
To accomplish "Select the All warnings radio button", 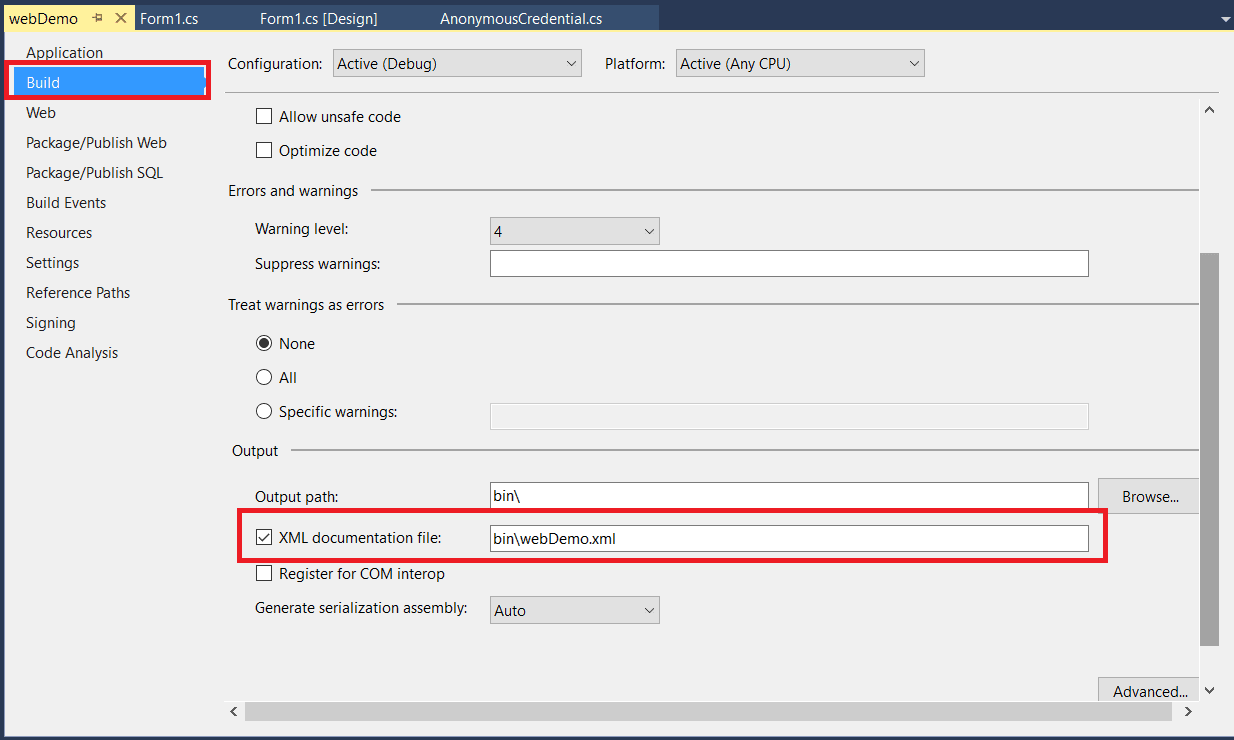I will [x=264, y=378].
